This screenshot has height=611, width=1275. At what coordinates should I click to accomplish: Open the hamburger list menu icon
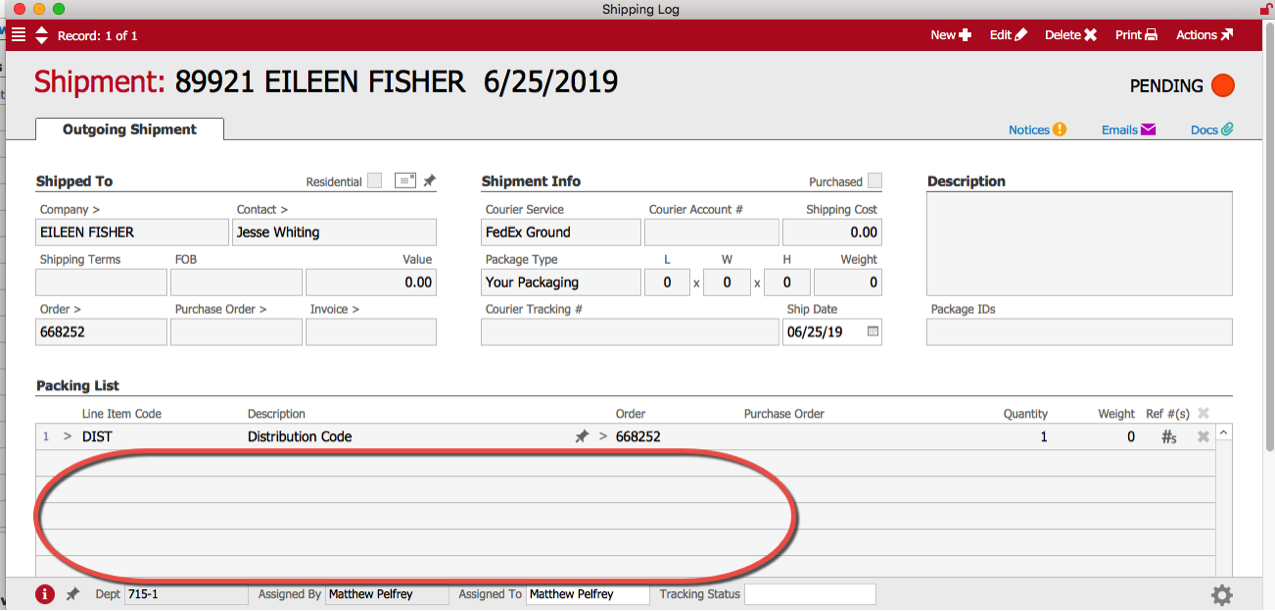coord(18,35)
